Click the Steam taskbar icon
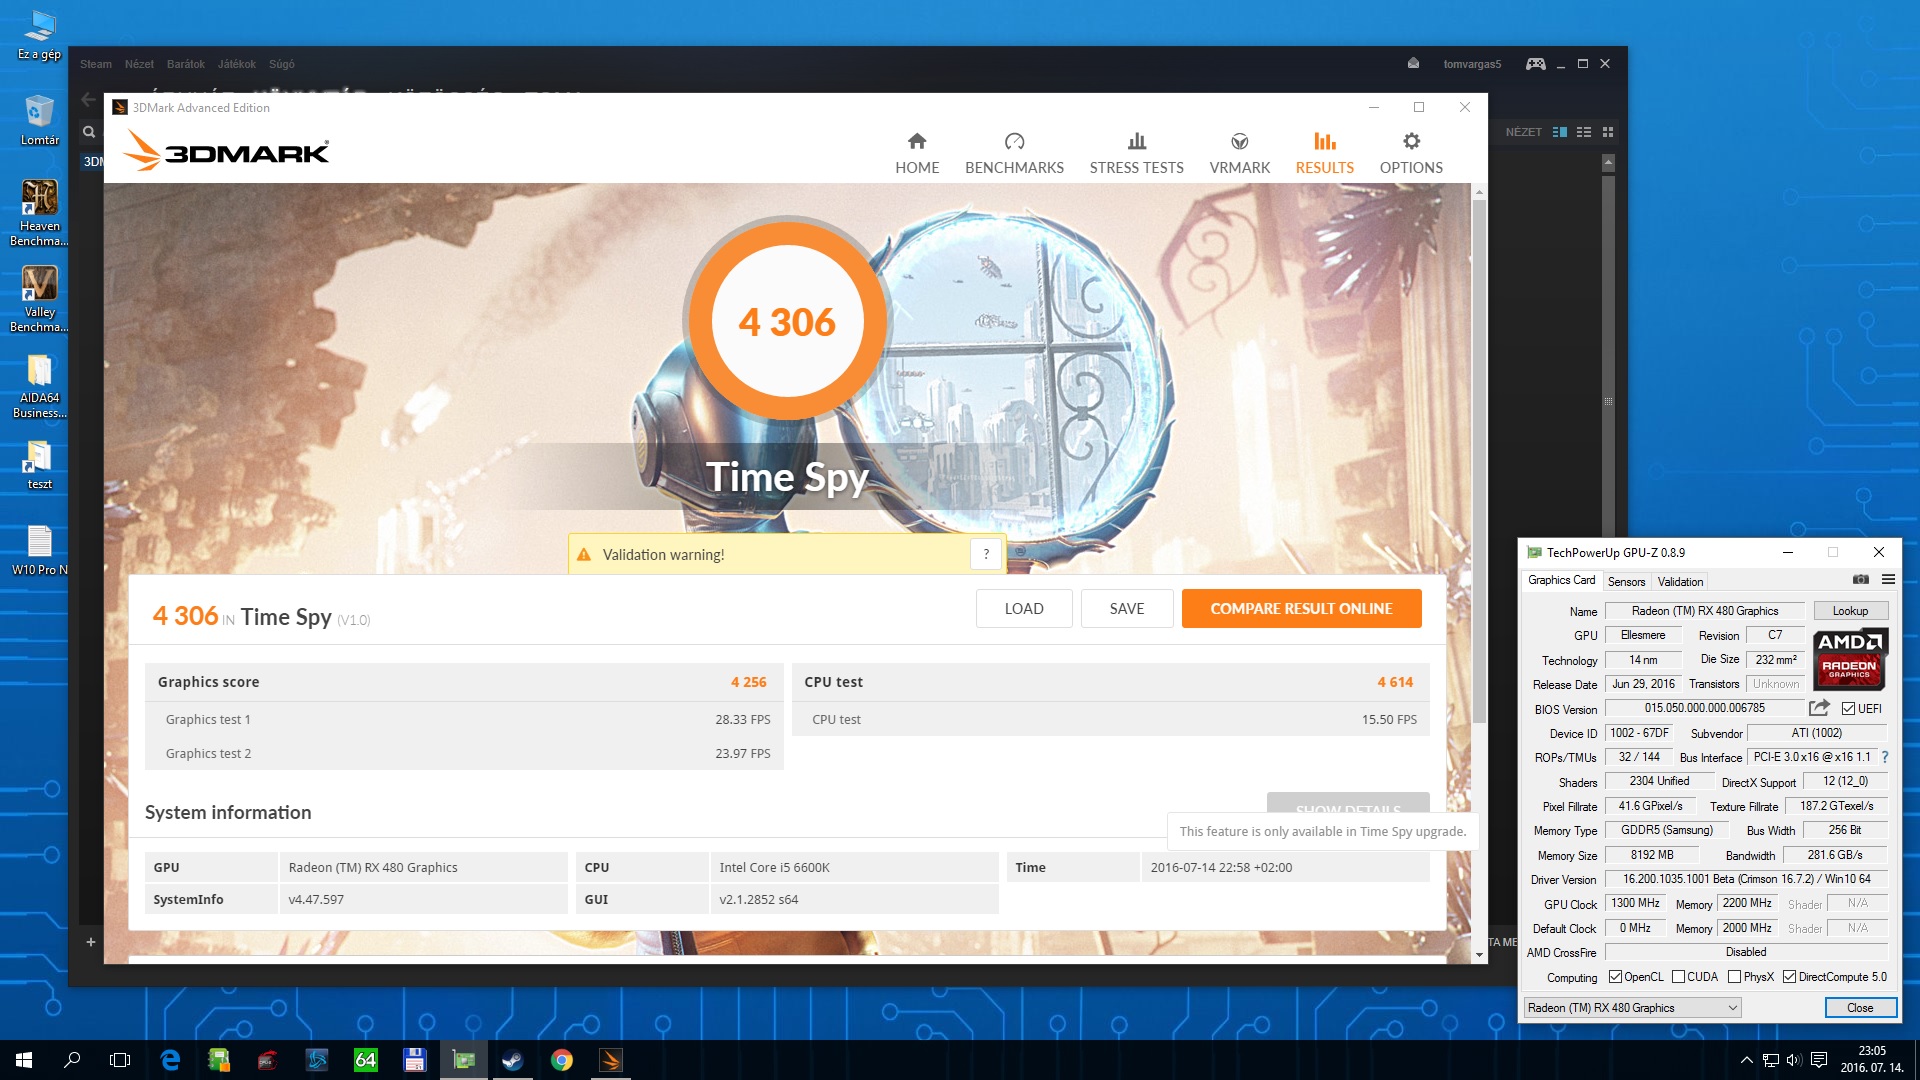 pos(513,1060)
